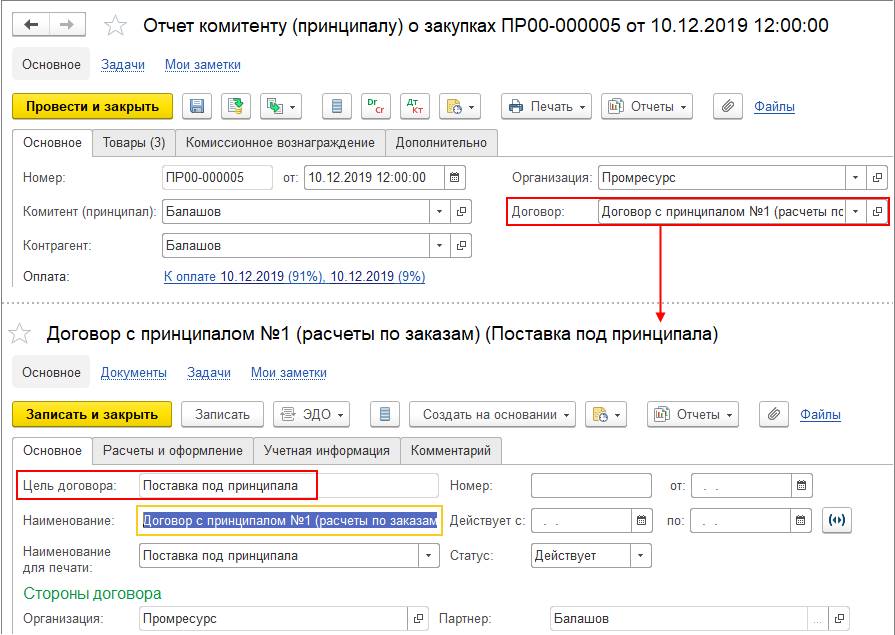Expand Наименование для печати dropdown
The image size is (895, 635).
[429, 556]
